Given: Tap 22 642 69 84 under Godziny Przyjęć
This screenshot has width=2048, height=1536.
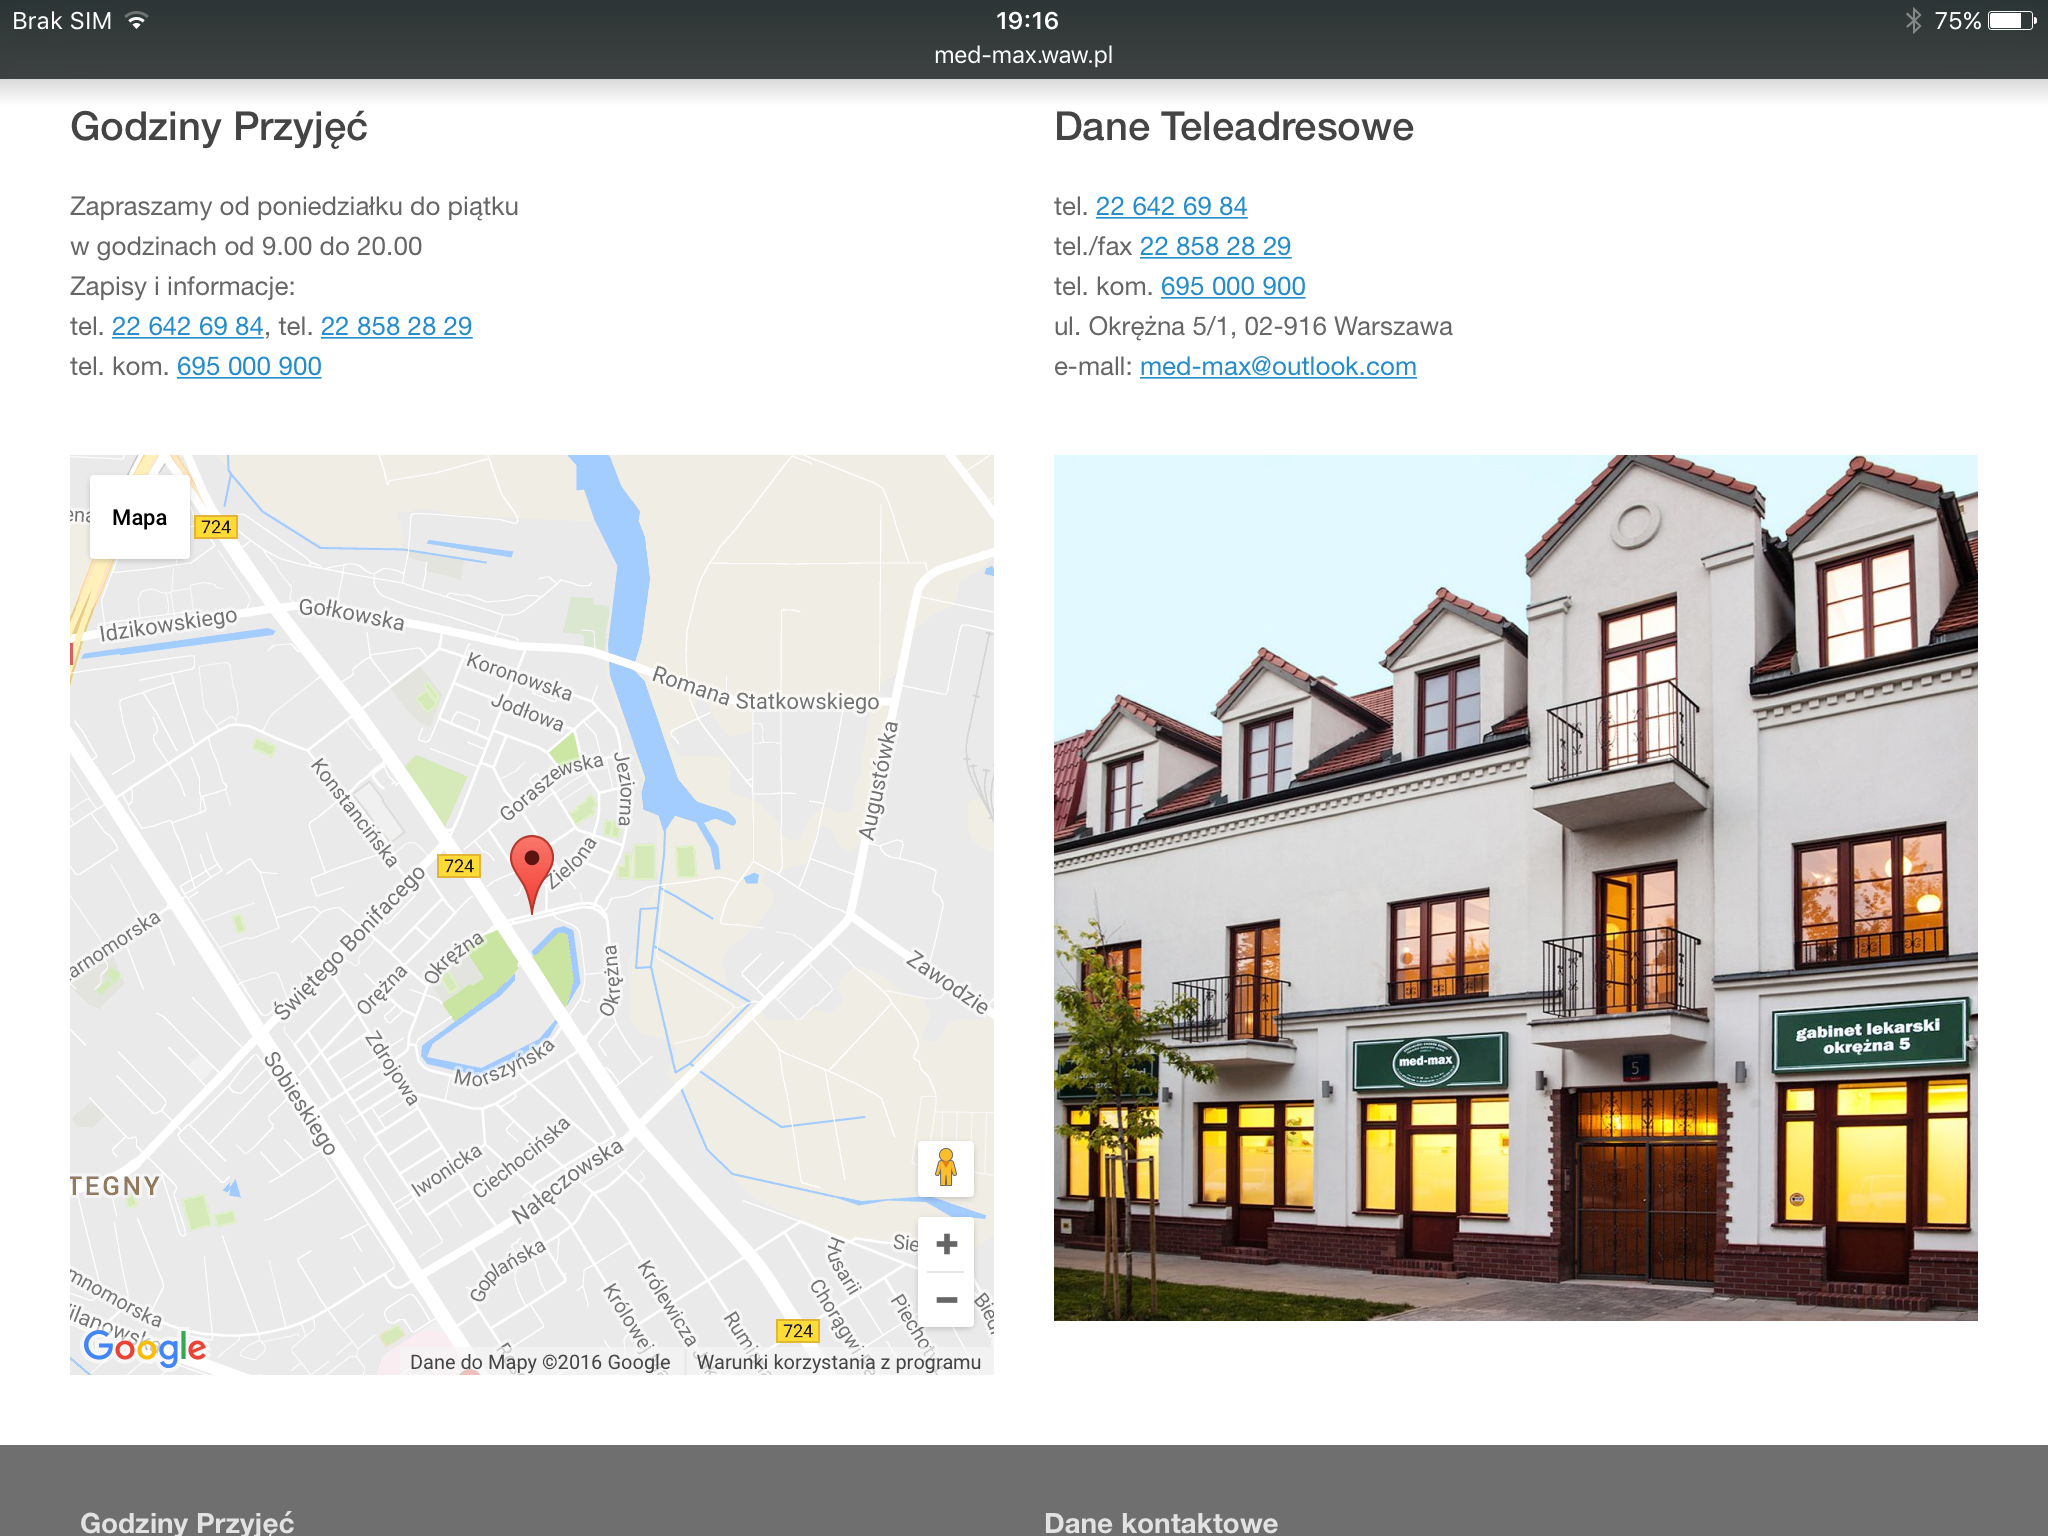Looking at the screenshot, I should [187, 326].
